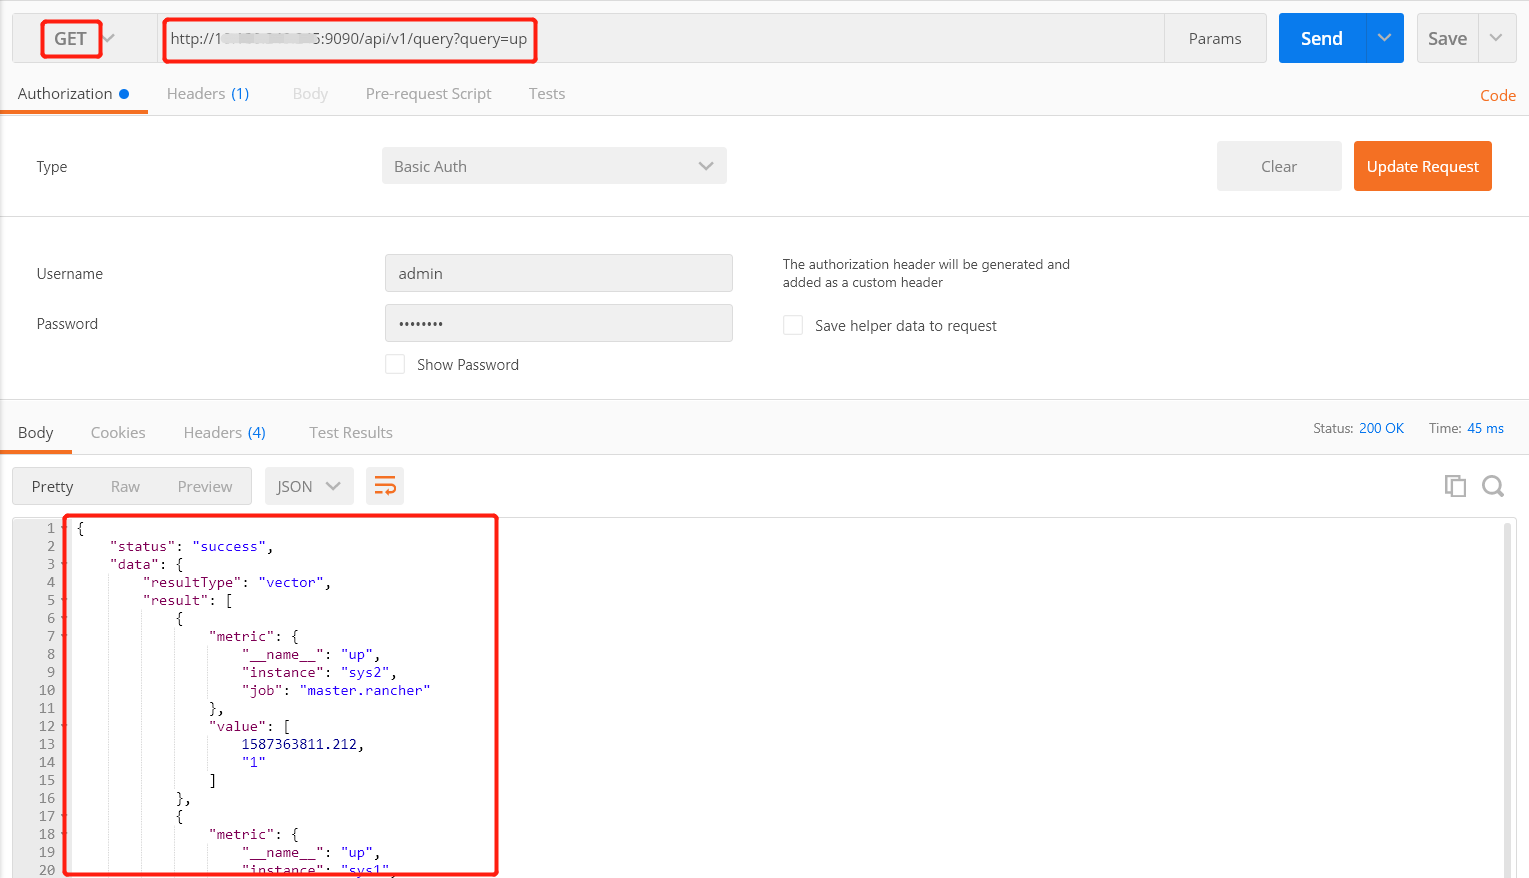The image size is (1529, 878).
Task: Copy the response body to clipboard
Action: coord(1455,485)
